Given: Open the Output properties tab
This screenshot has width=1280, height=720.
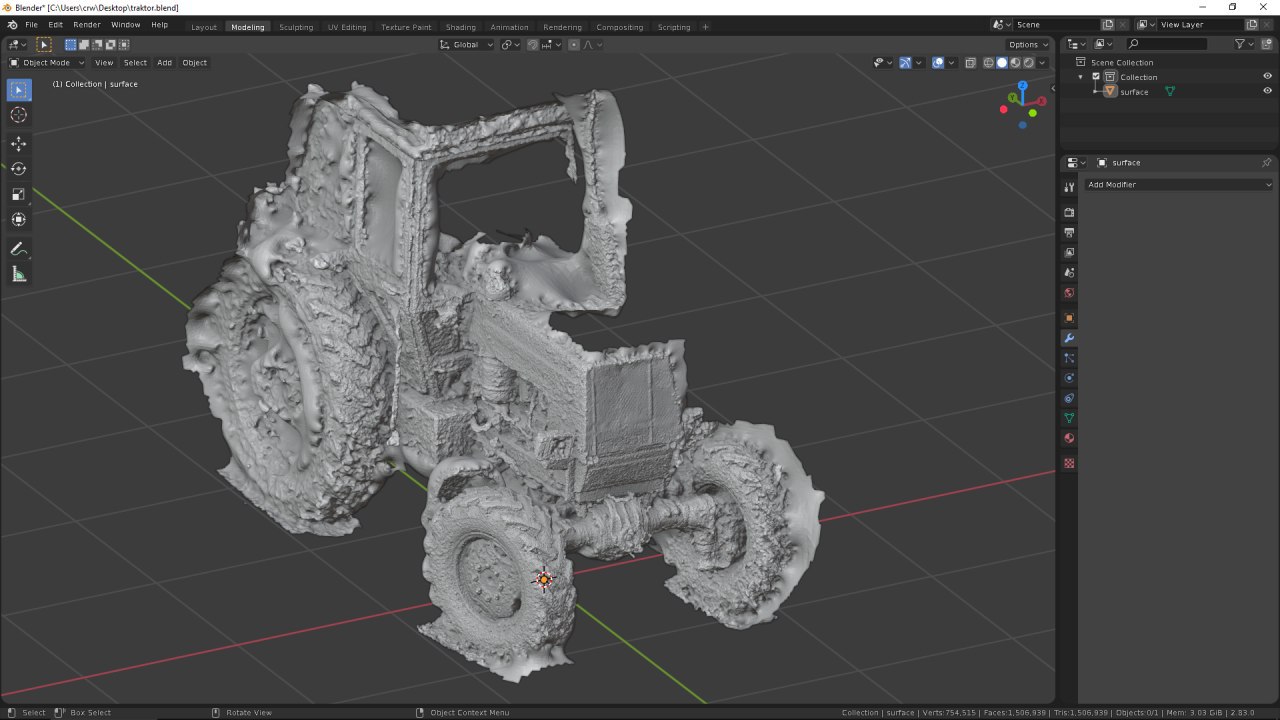Looking at the screenshot, I should (x=1069, y=232).
